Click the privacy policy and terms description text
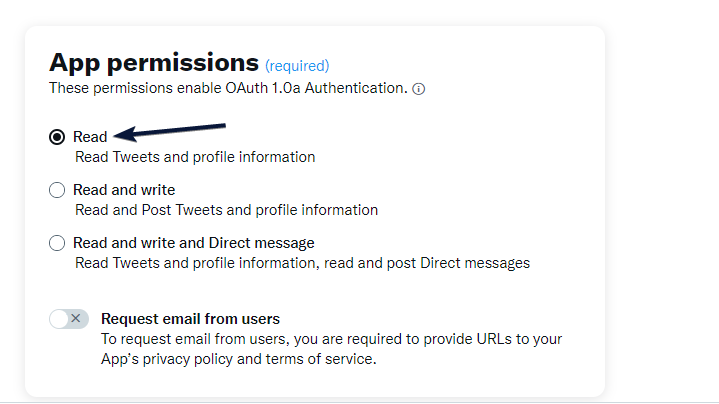 click(238, 358)
